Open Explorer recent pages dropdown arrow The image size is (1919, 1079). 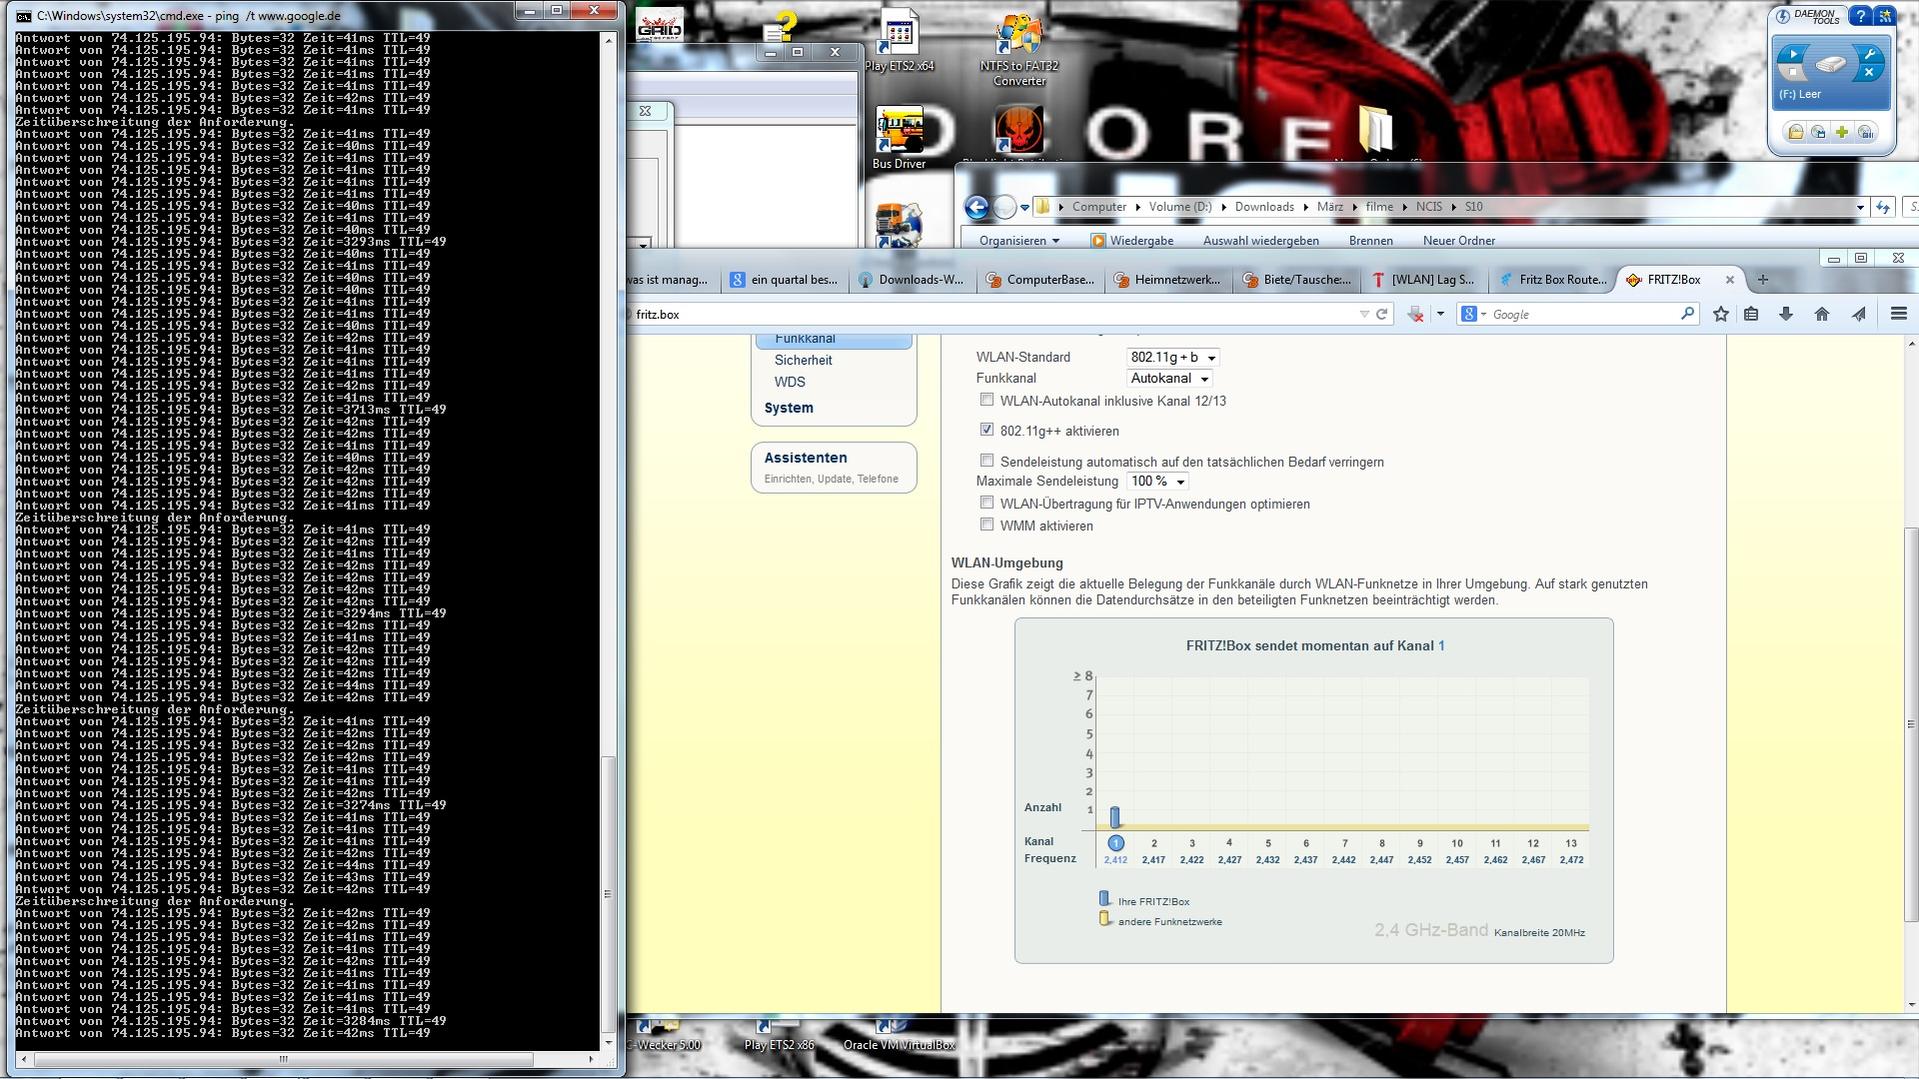pyautogui.click(x=1025, y=208)
